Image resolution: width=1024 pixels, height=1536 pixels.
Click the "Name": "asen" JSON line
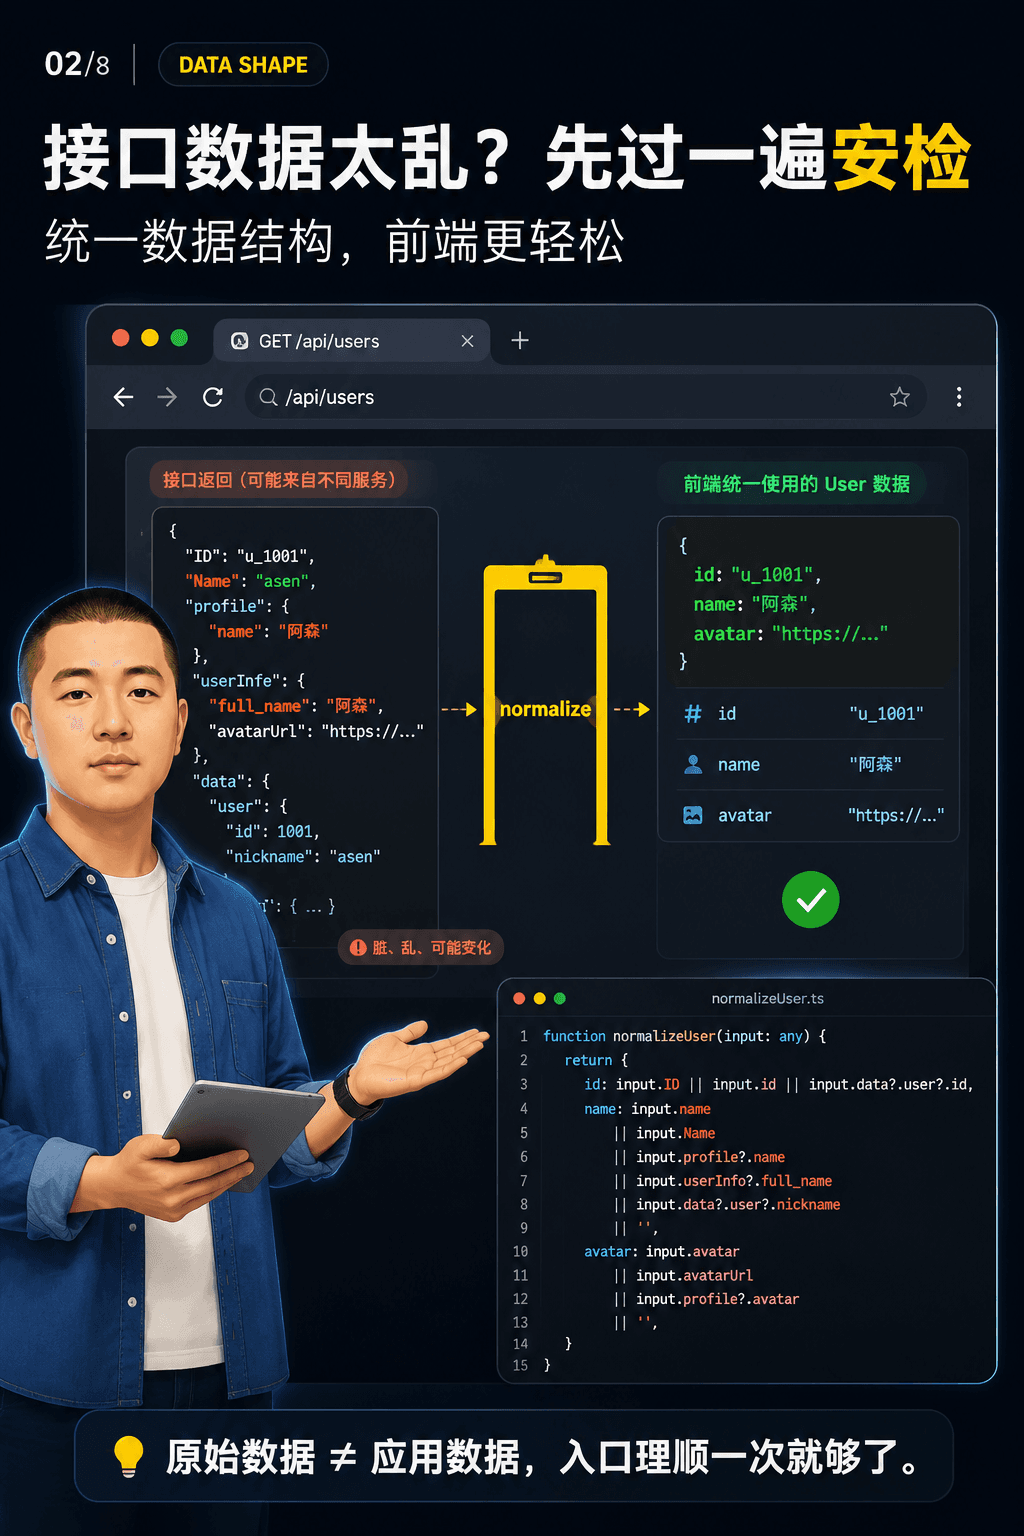tap(250, 581)
